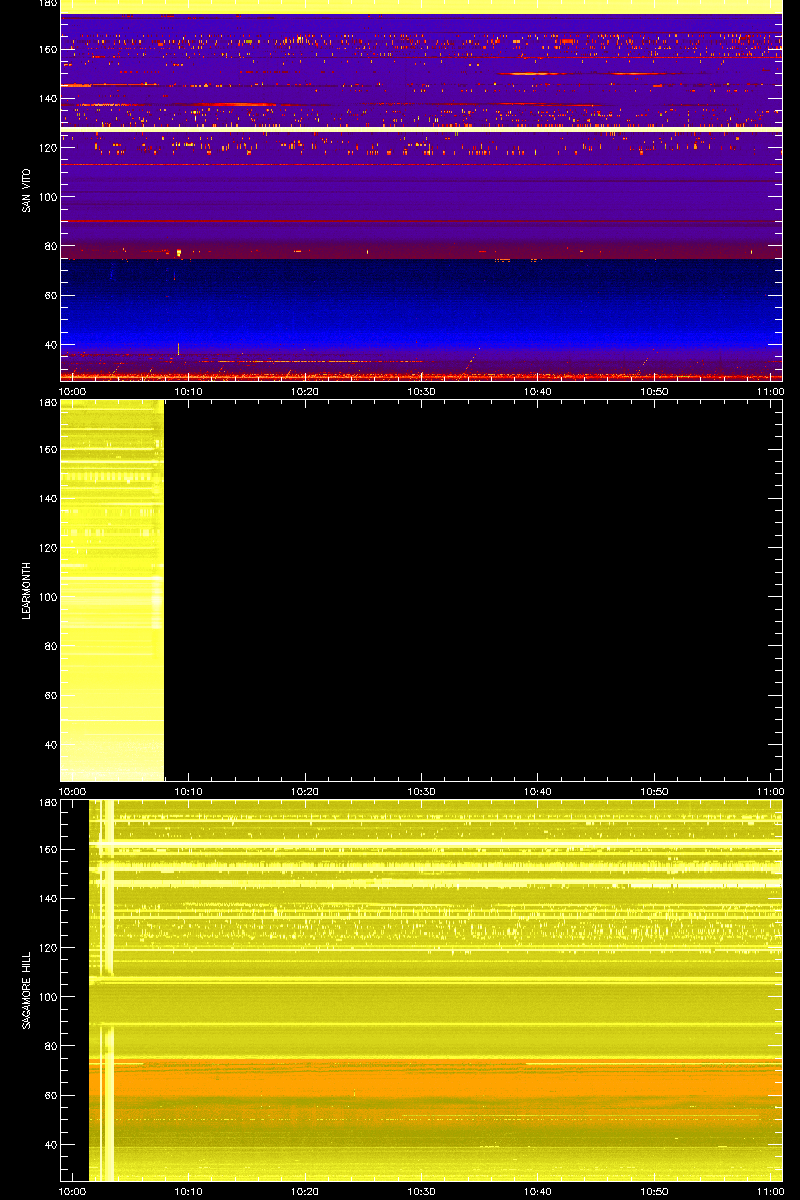The width and height of the screenshot is (800, 1200).
Task: Select the San Vito spectrogram plot
Action: 421,190
